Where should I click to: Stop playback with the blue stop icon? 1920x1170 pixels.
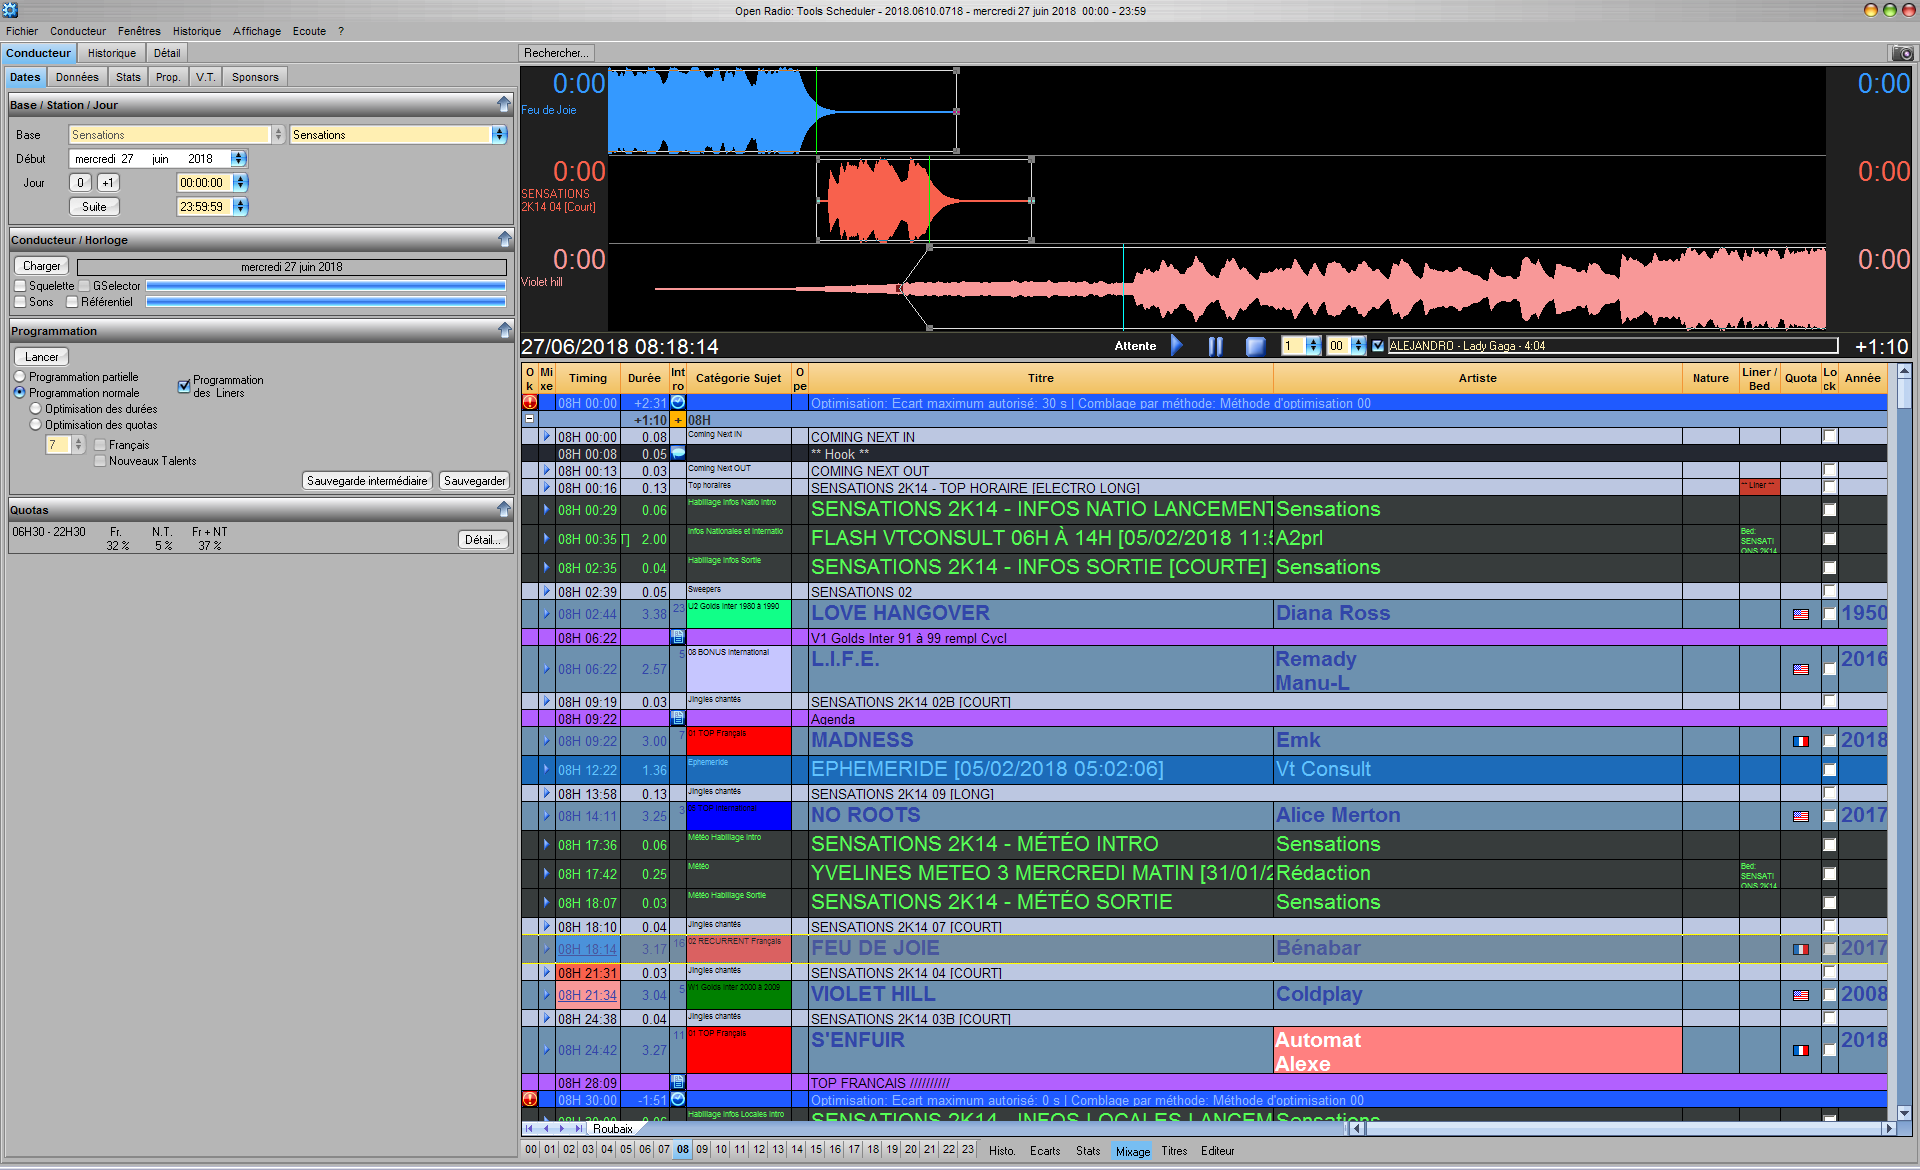point(1255,346)
